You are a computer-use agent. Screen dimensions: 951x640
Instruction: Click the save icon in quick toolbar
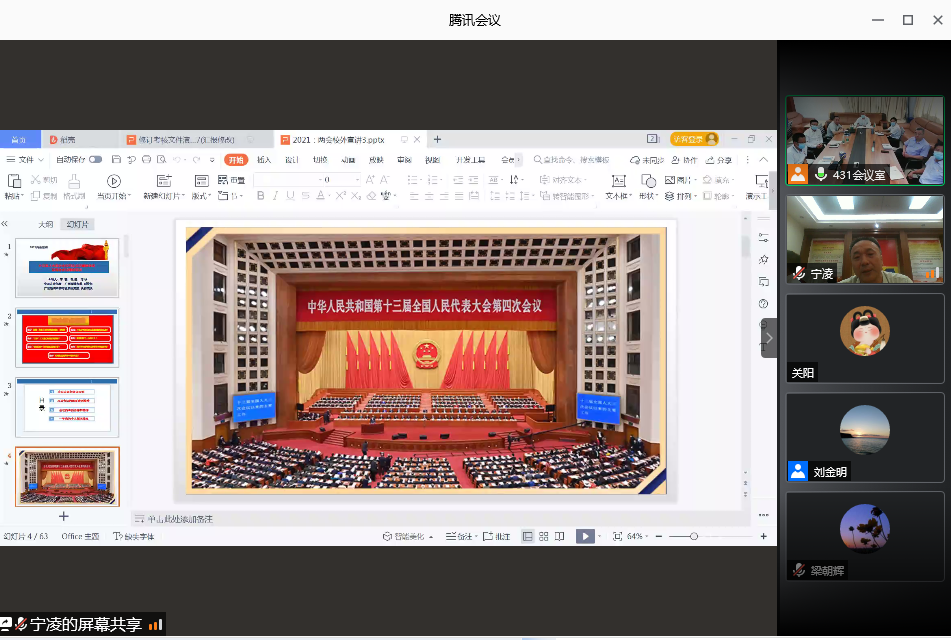tap(117, 160)
